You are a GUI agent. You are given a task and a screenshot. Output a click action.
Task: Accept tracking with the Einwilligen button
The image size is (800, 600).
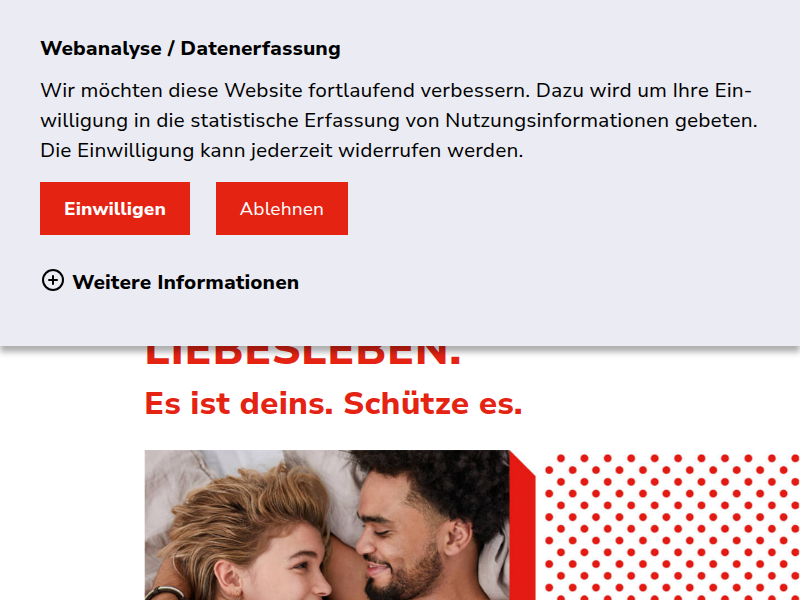[x=115, y=209]
